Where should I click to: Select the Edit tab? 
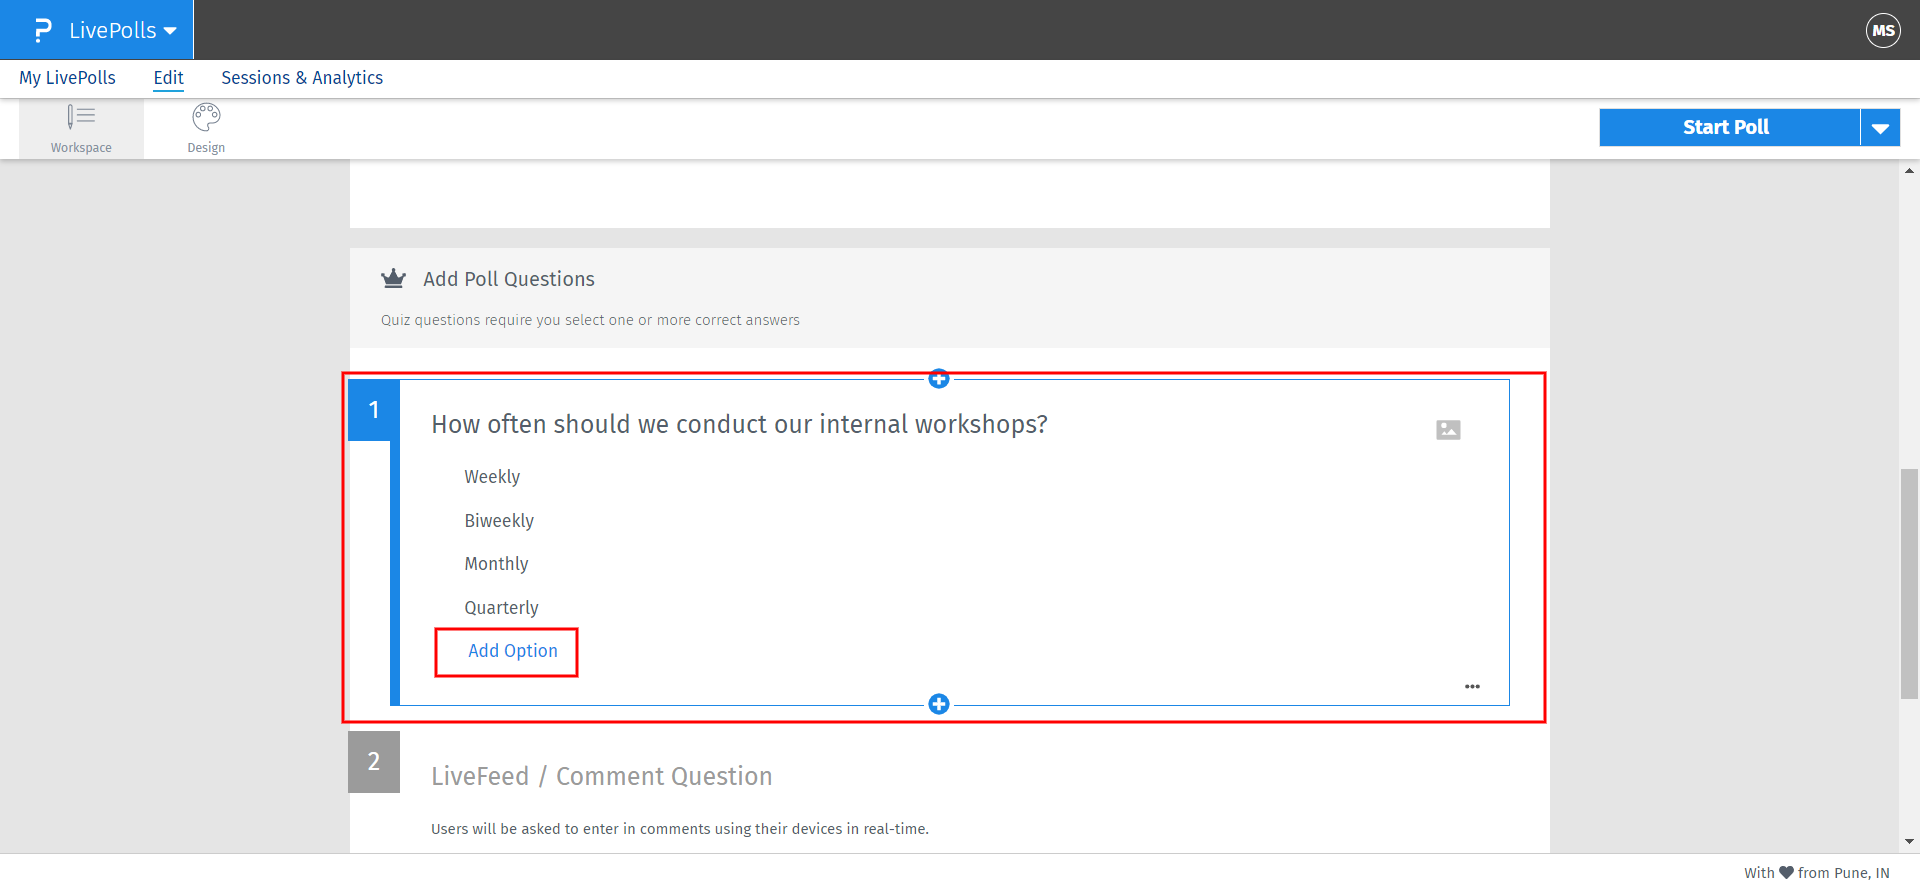(x=168, y=78)
